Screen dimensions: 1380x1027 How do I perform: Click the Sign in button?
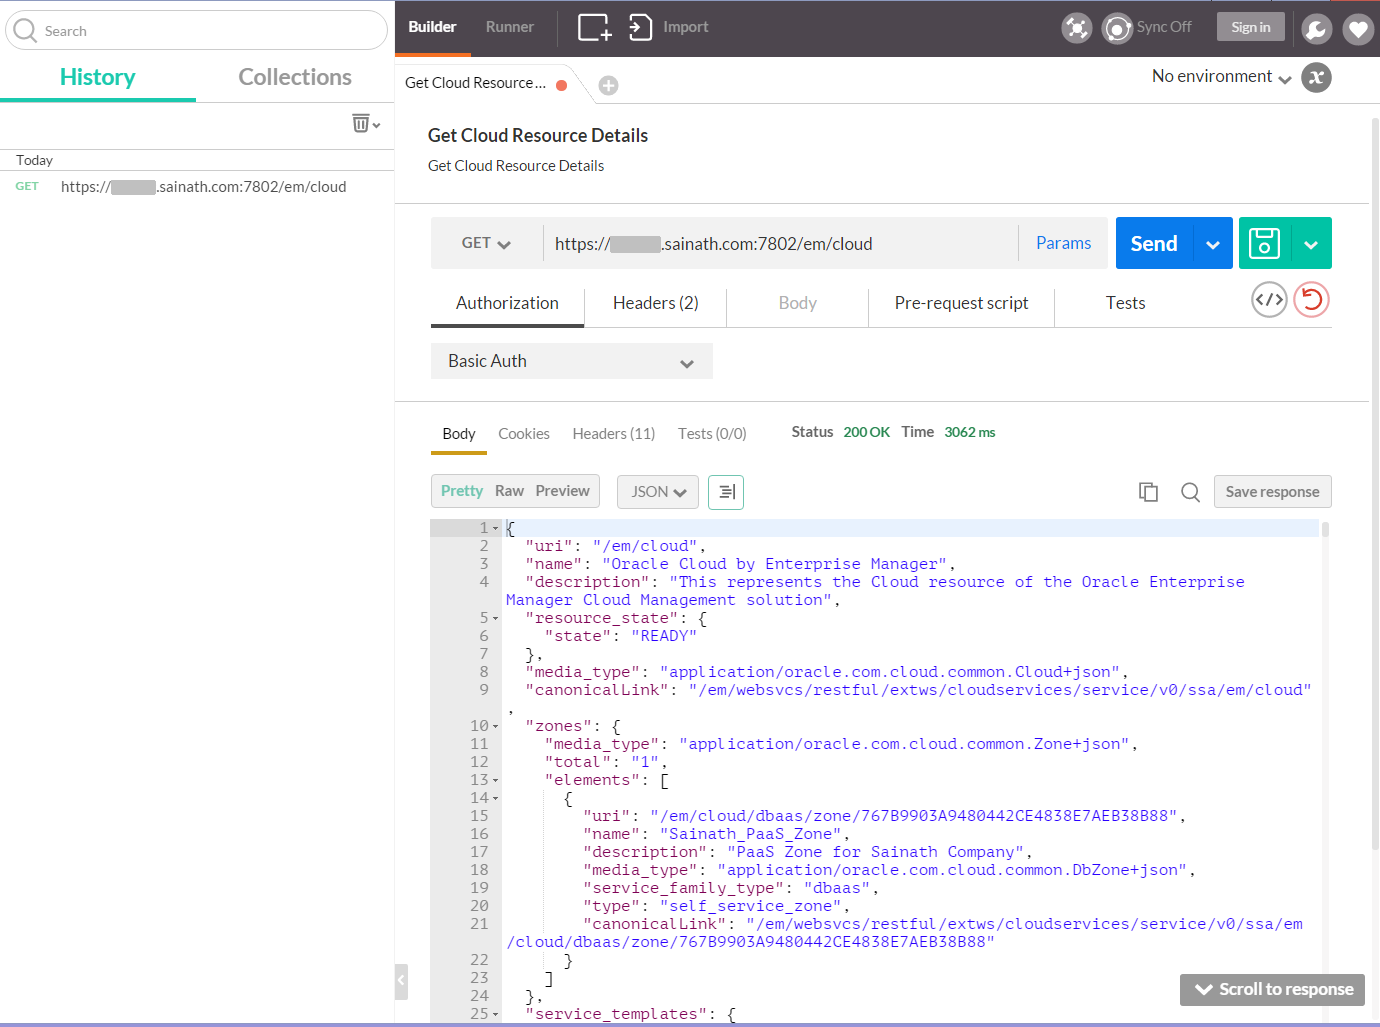(1250, 27)
